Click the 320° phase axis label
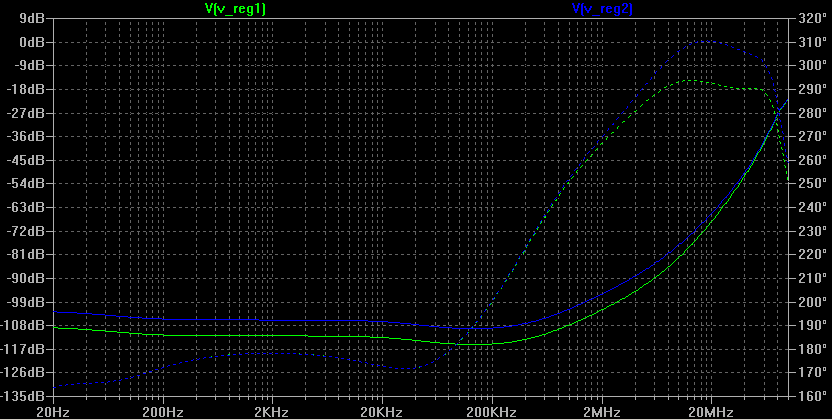This screenshot has width=832, height=420. (812, 19)
